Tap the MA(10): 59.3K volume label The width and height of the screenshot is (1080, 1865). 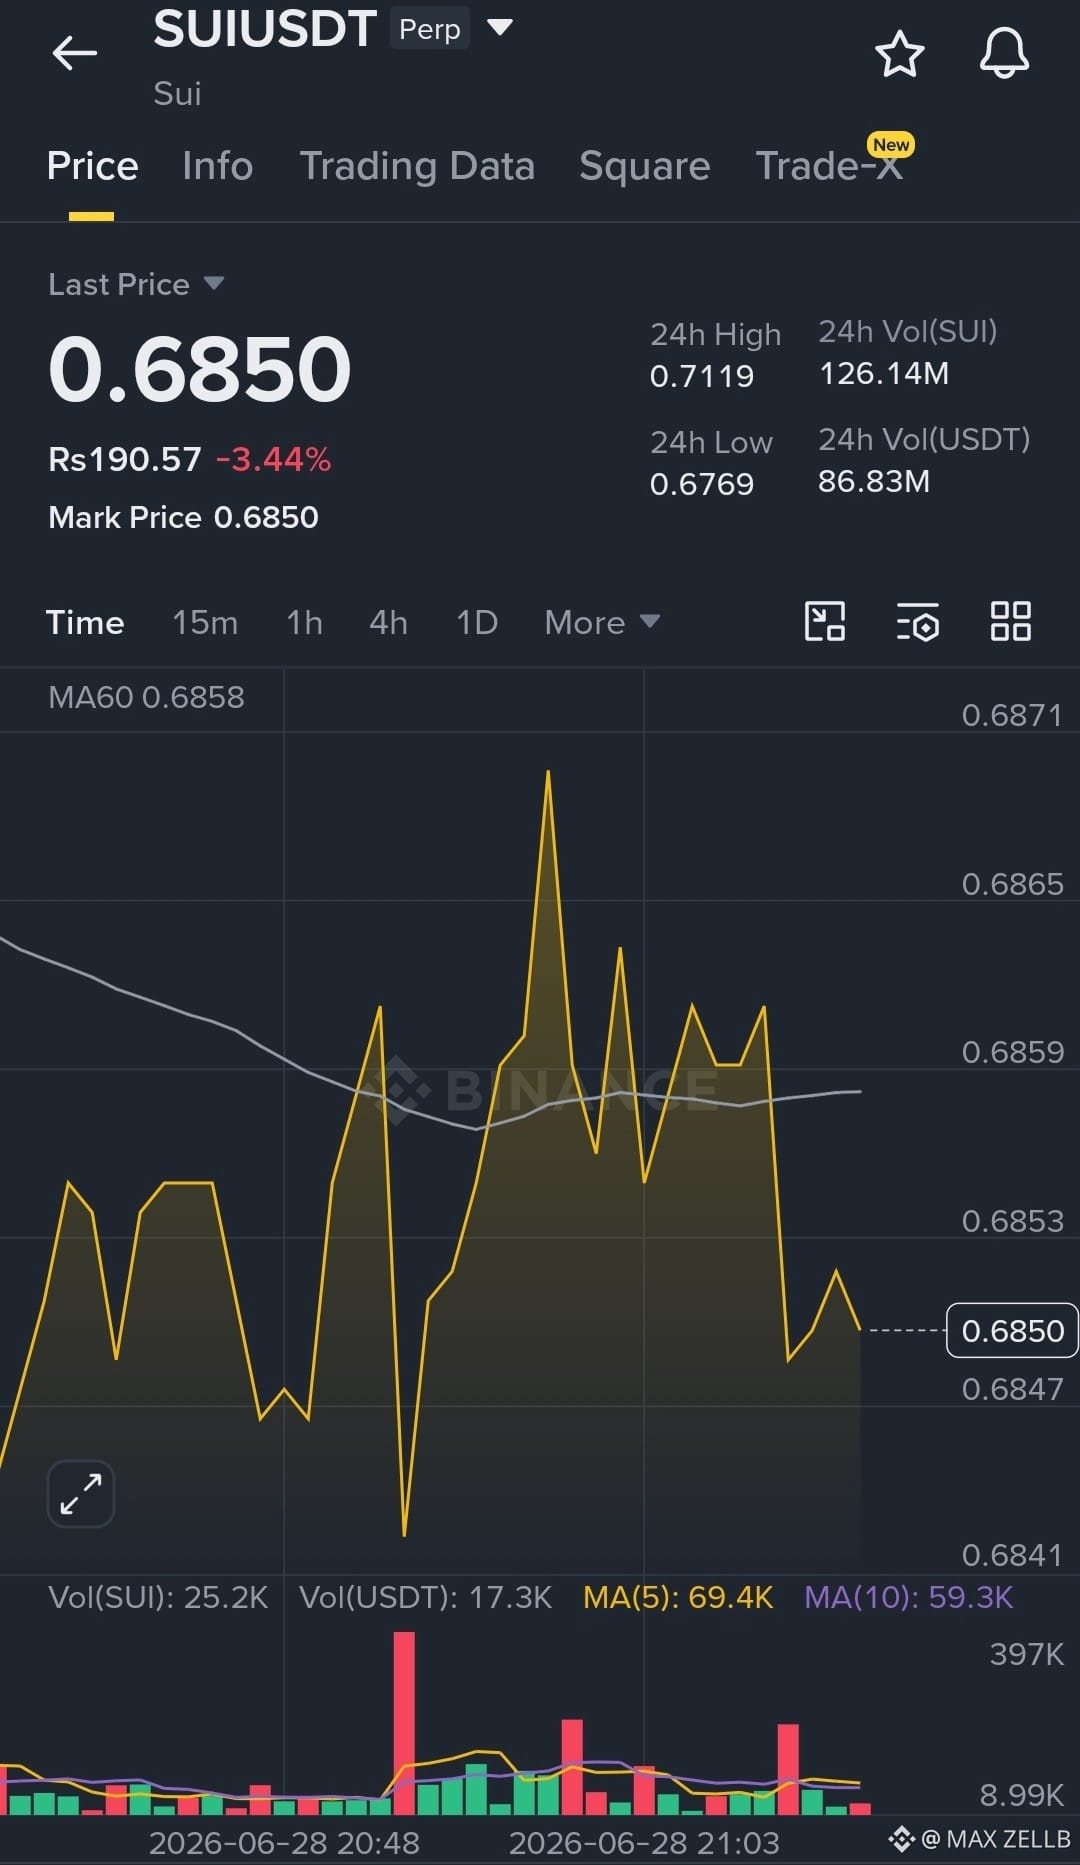pos(909,1597)
